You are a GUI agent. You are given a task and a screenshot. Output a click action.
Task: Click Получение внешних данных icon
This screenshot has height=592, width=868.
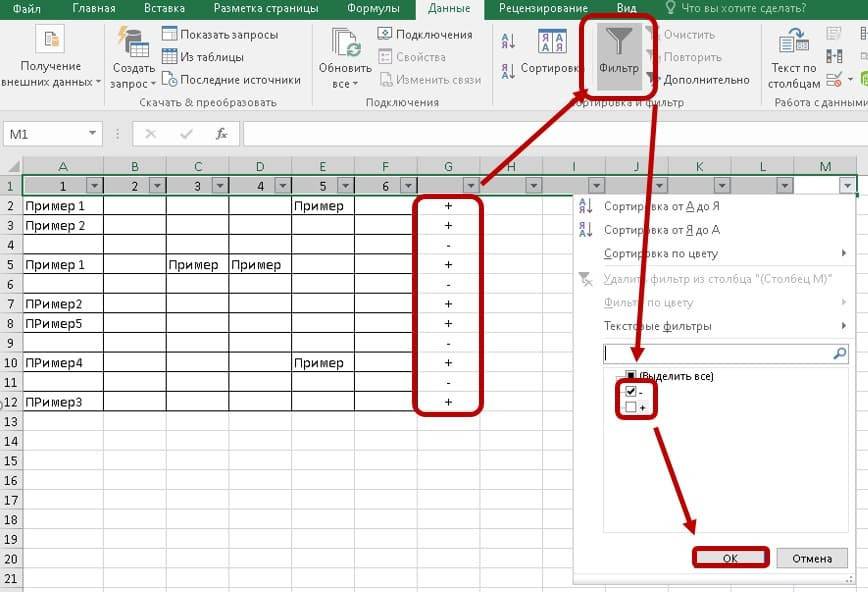tap(50, 40)
